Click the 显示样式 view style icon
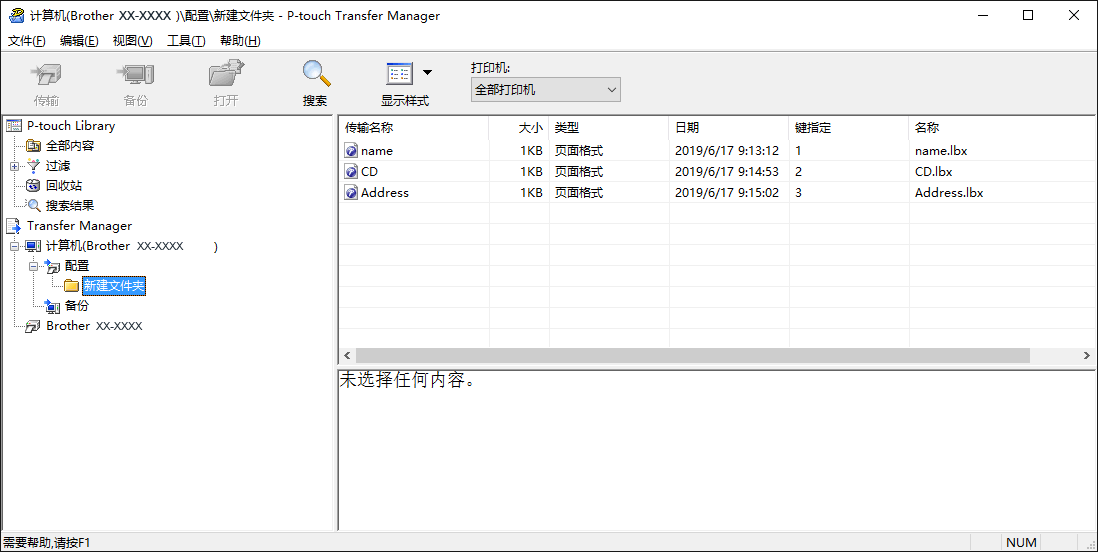 (399, 74)
